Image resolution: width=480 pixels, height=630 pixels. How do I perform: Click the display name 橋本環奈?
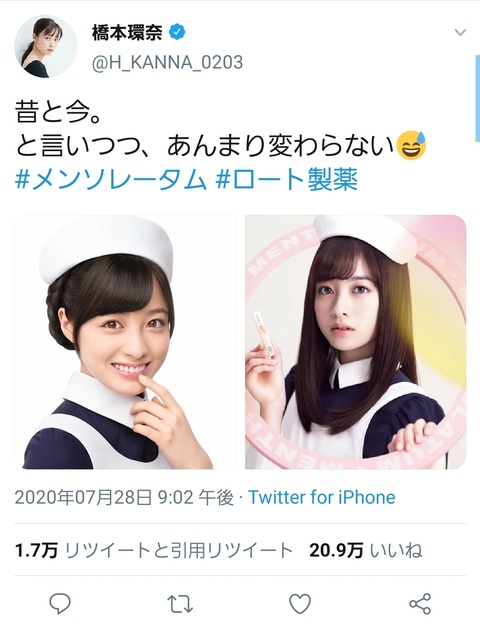click(127, 32)
